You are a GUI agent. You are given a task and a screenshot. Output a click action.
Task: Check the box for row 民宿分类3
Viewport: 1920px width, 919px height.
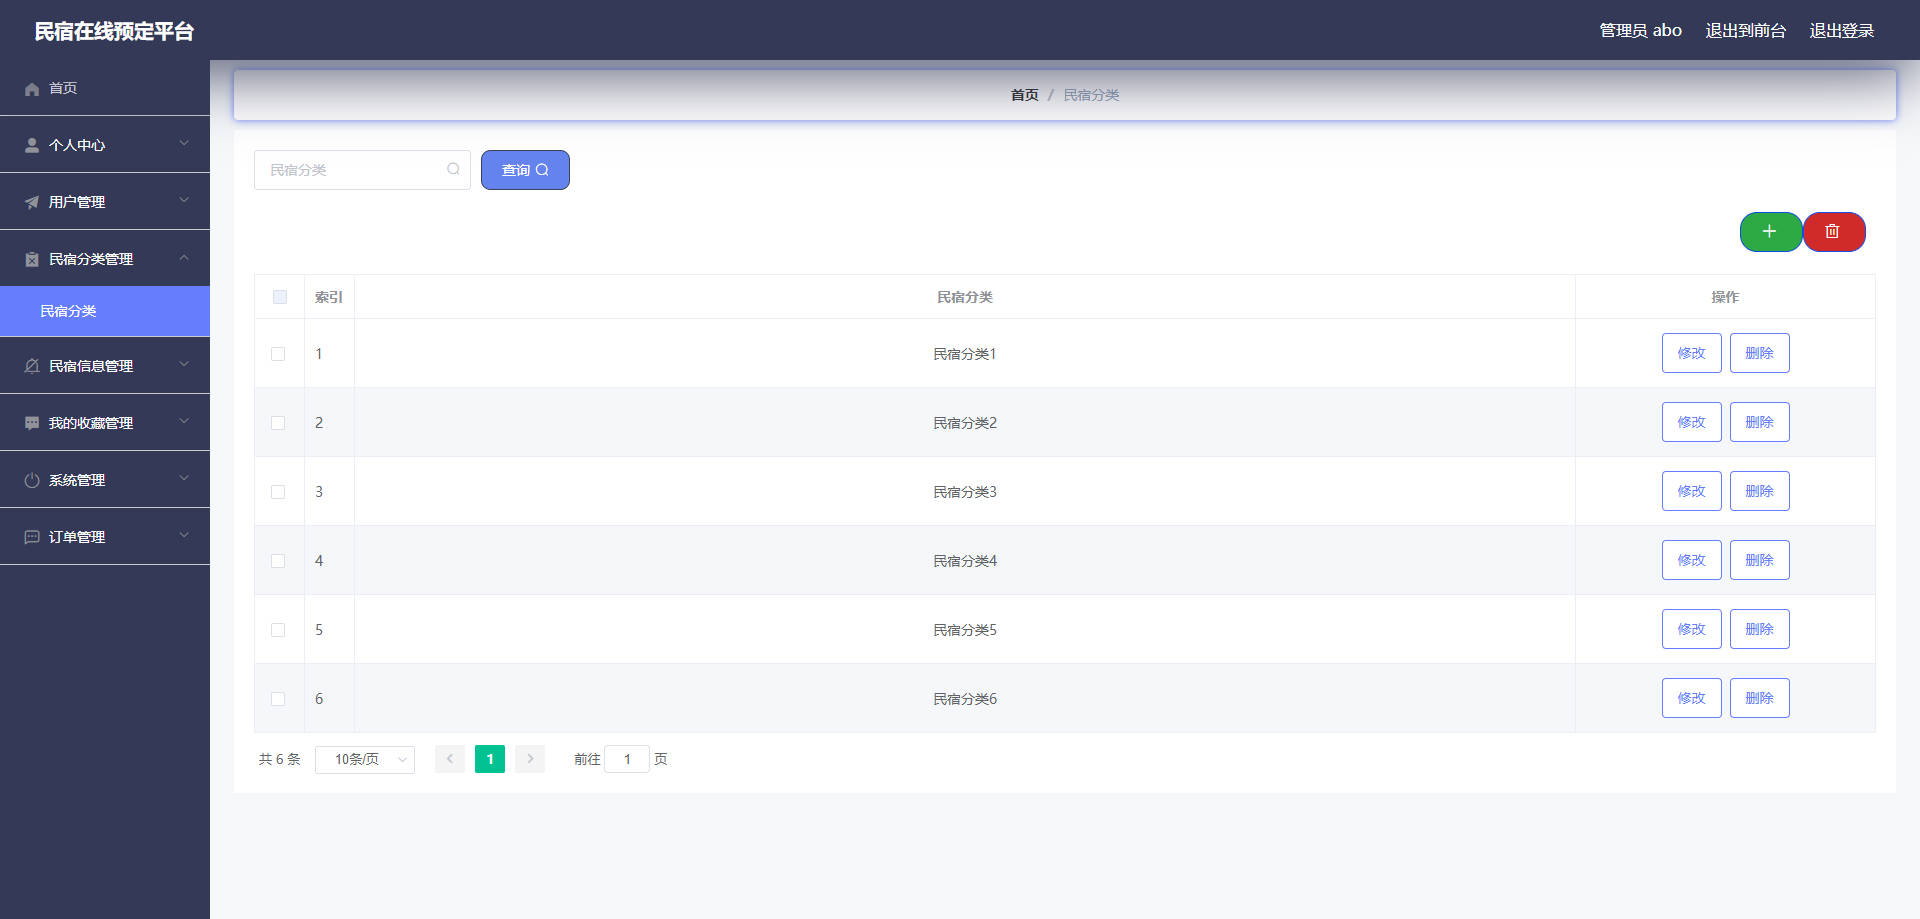(278, 492)
